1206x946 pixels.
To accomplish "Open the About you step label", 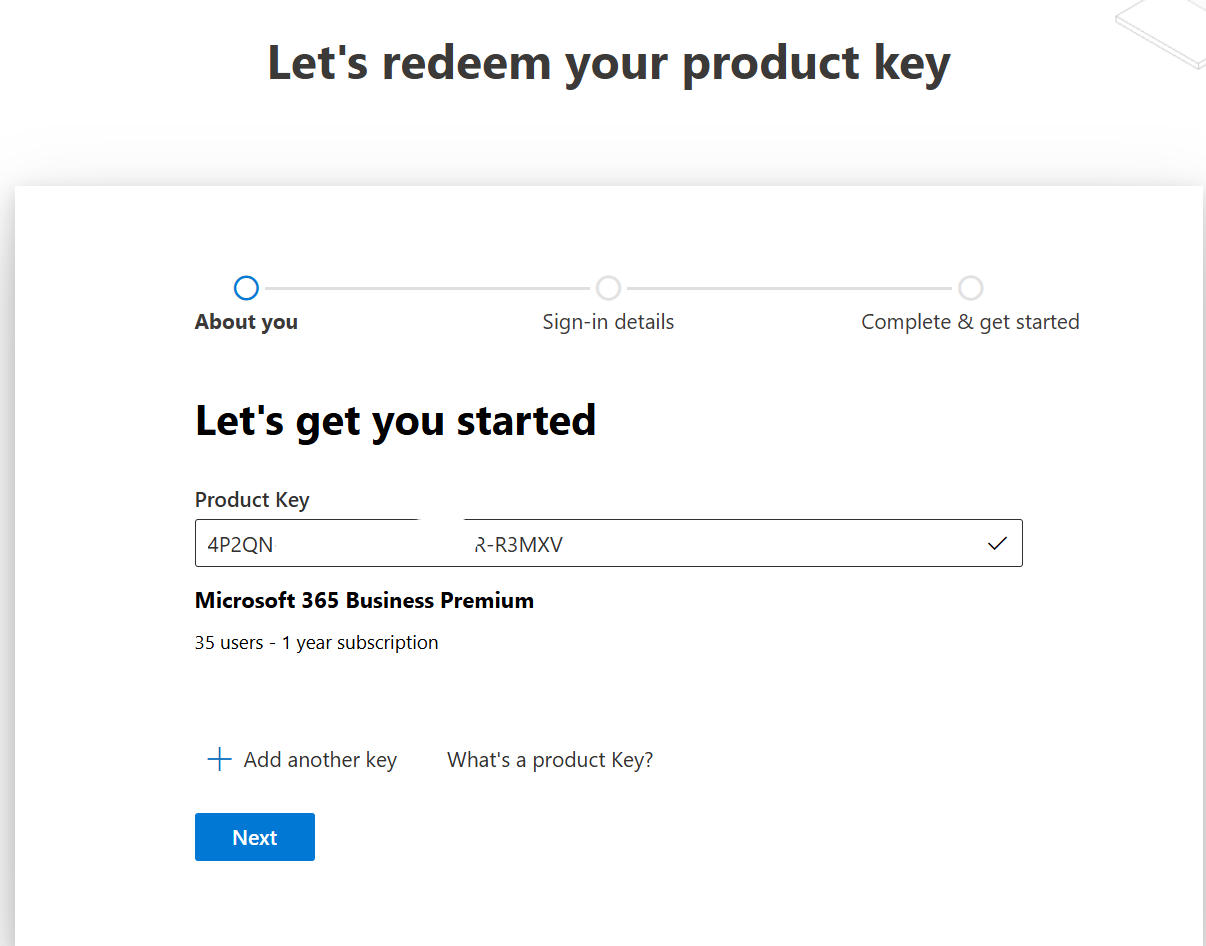I will (x=246, y=322).
